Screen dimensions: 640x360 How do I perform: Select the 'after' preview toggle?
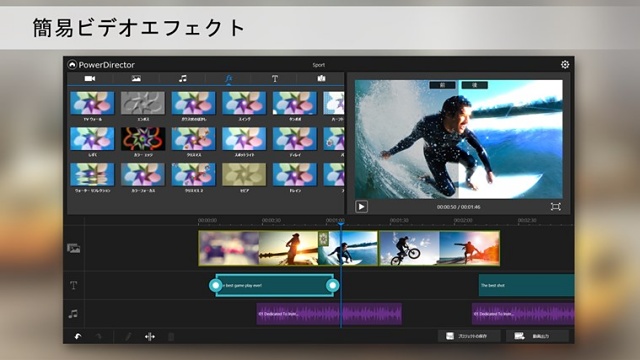tap(474, 85)
